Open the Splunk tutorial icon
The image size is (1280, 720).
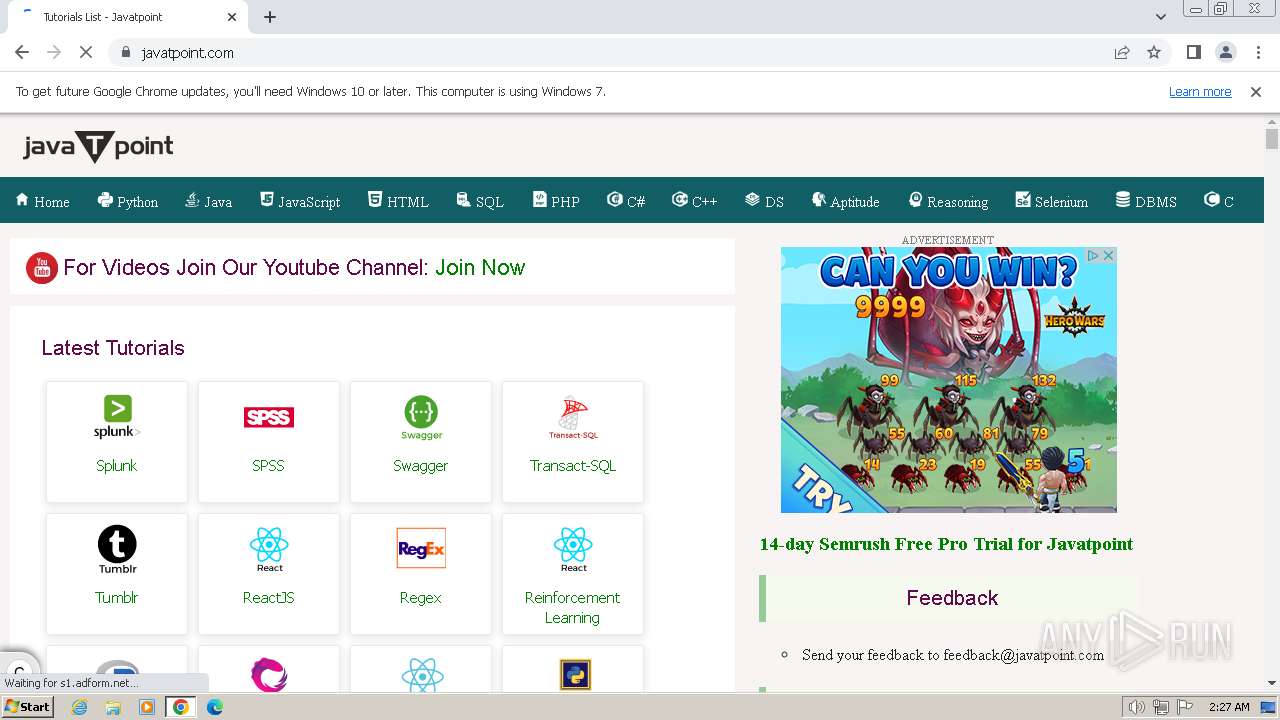117,417
